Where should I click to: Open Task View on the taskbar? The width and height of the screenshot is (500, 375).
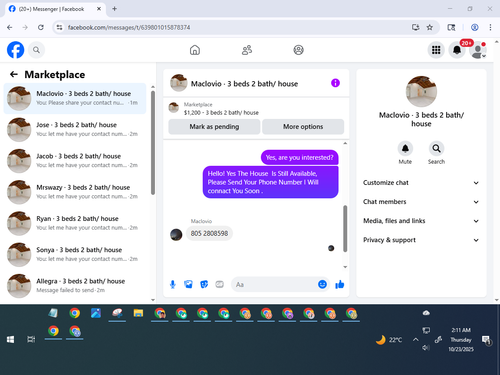click(x=31, y=339)
